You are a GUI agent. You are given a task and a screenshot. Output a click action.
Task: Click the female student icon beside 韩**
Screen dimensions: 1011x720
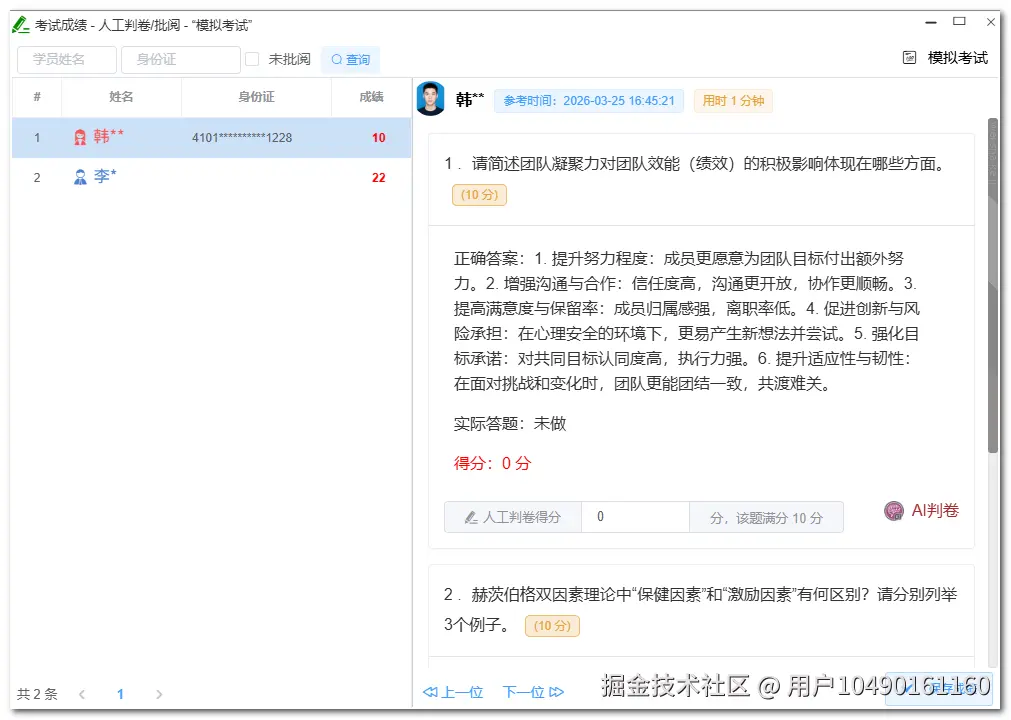coord(80,137)
